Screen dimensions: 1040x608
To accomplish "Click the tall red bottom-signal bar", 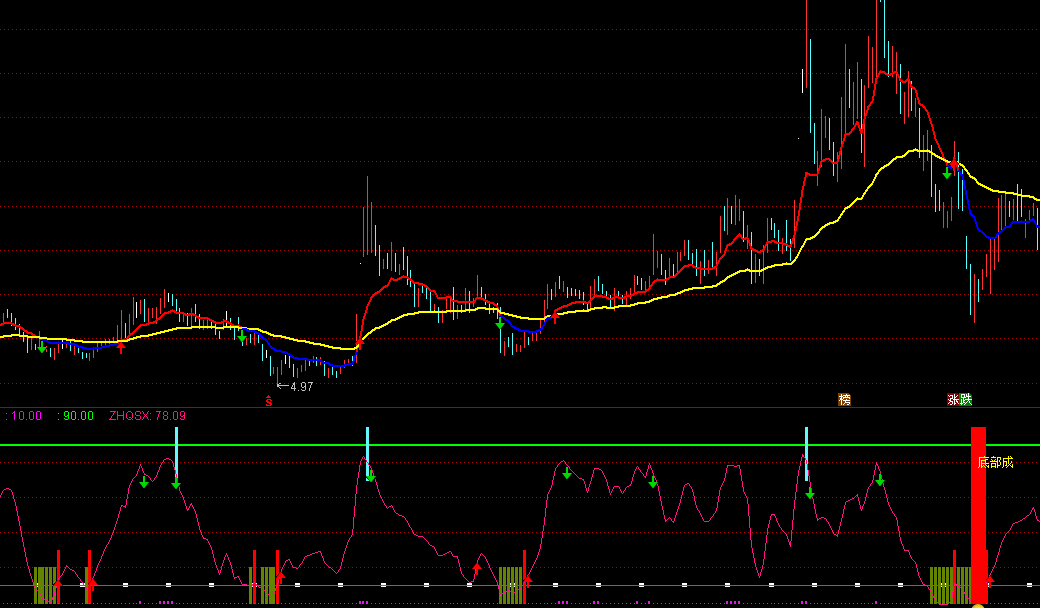I will pyautogui.click(x=978, y=515).
